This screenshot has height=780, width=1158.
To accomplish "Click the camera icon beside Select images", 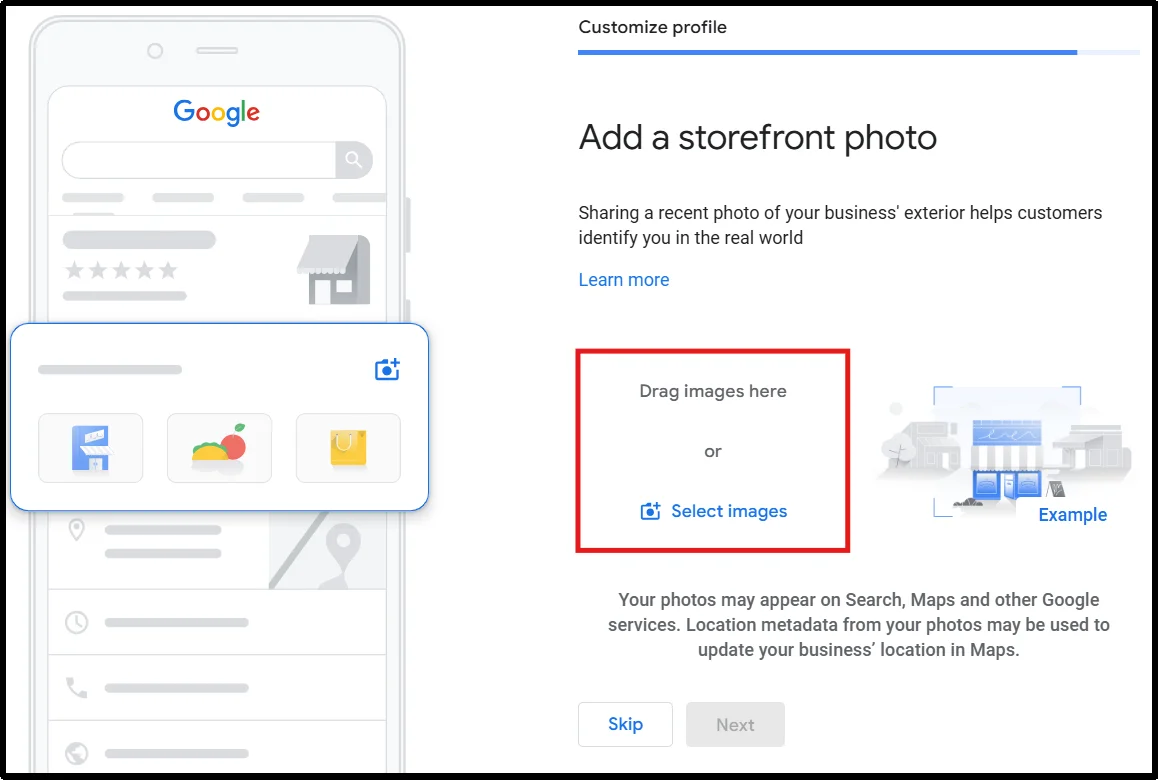I will [650, 511].
